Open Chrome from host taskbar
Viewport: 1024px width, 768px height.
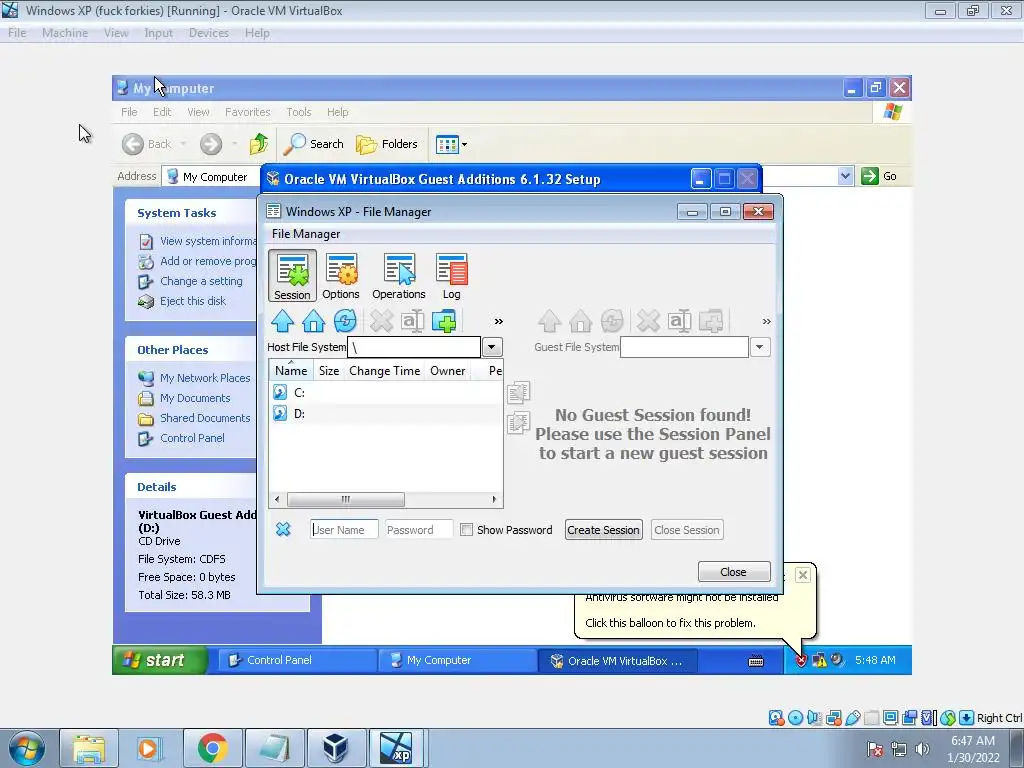pos(213,748)
